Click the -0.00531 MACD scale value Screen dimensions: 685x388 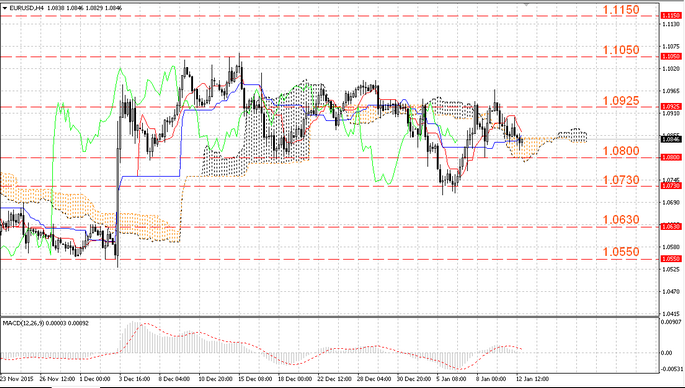[x=672, y=369]
